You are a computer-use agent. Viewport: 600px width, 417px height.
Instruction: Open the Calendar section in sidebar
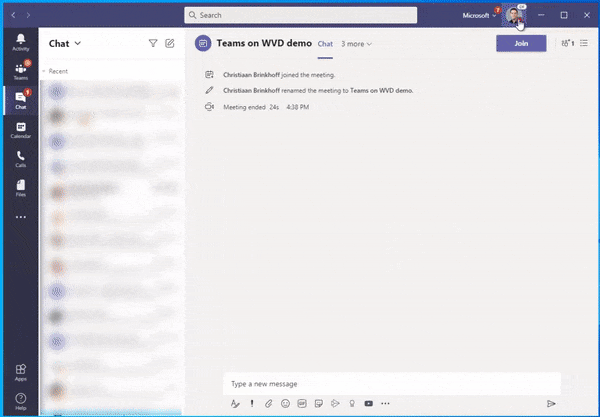click(x=21, y=130)
